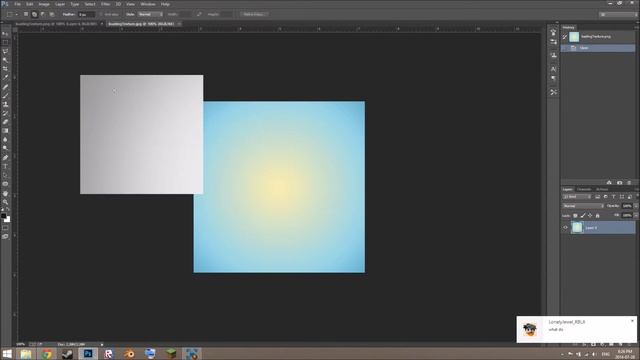The image size is (640, 360).
Task: Open the Image menu
Action: coord(44,4)
